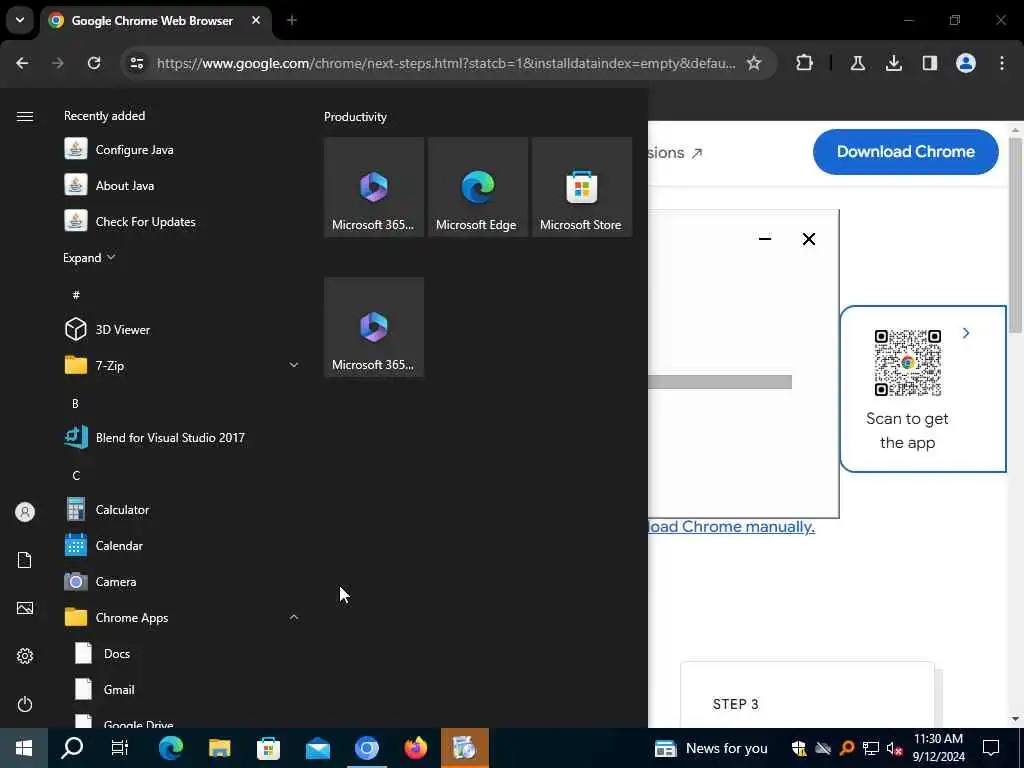
Task: Switch to Chrome on the taskbar
Action: [x=366, y=748]
